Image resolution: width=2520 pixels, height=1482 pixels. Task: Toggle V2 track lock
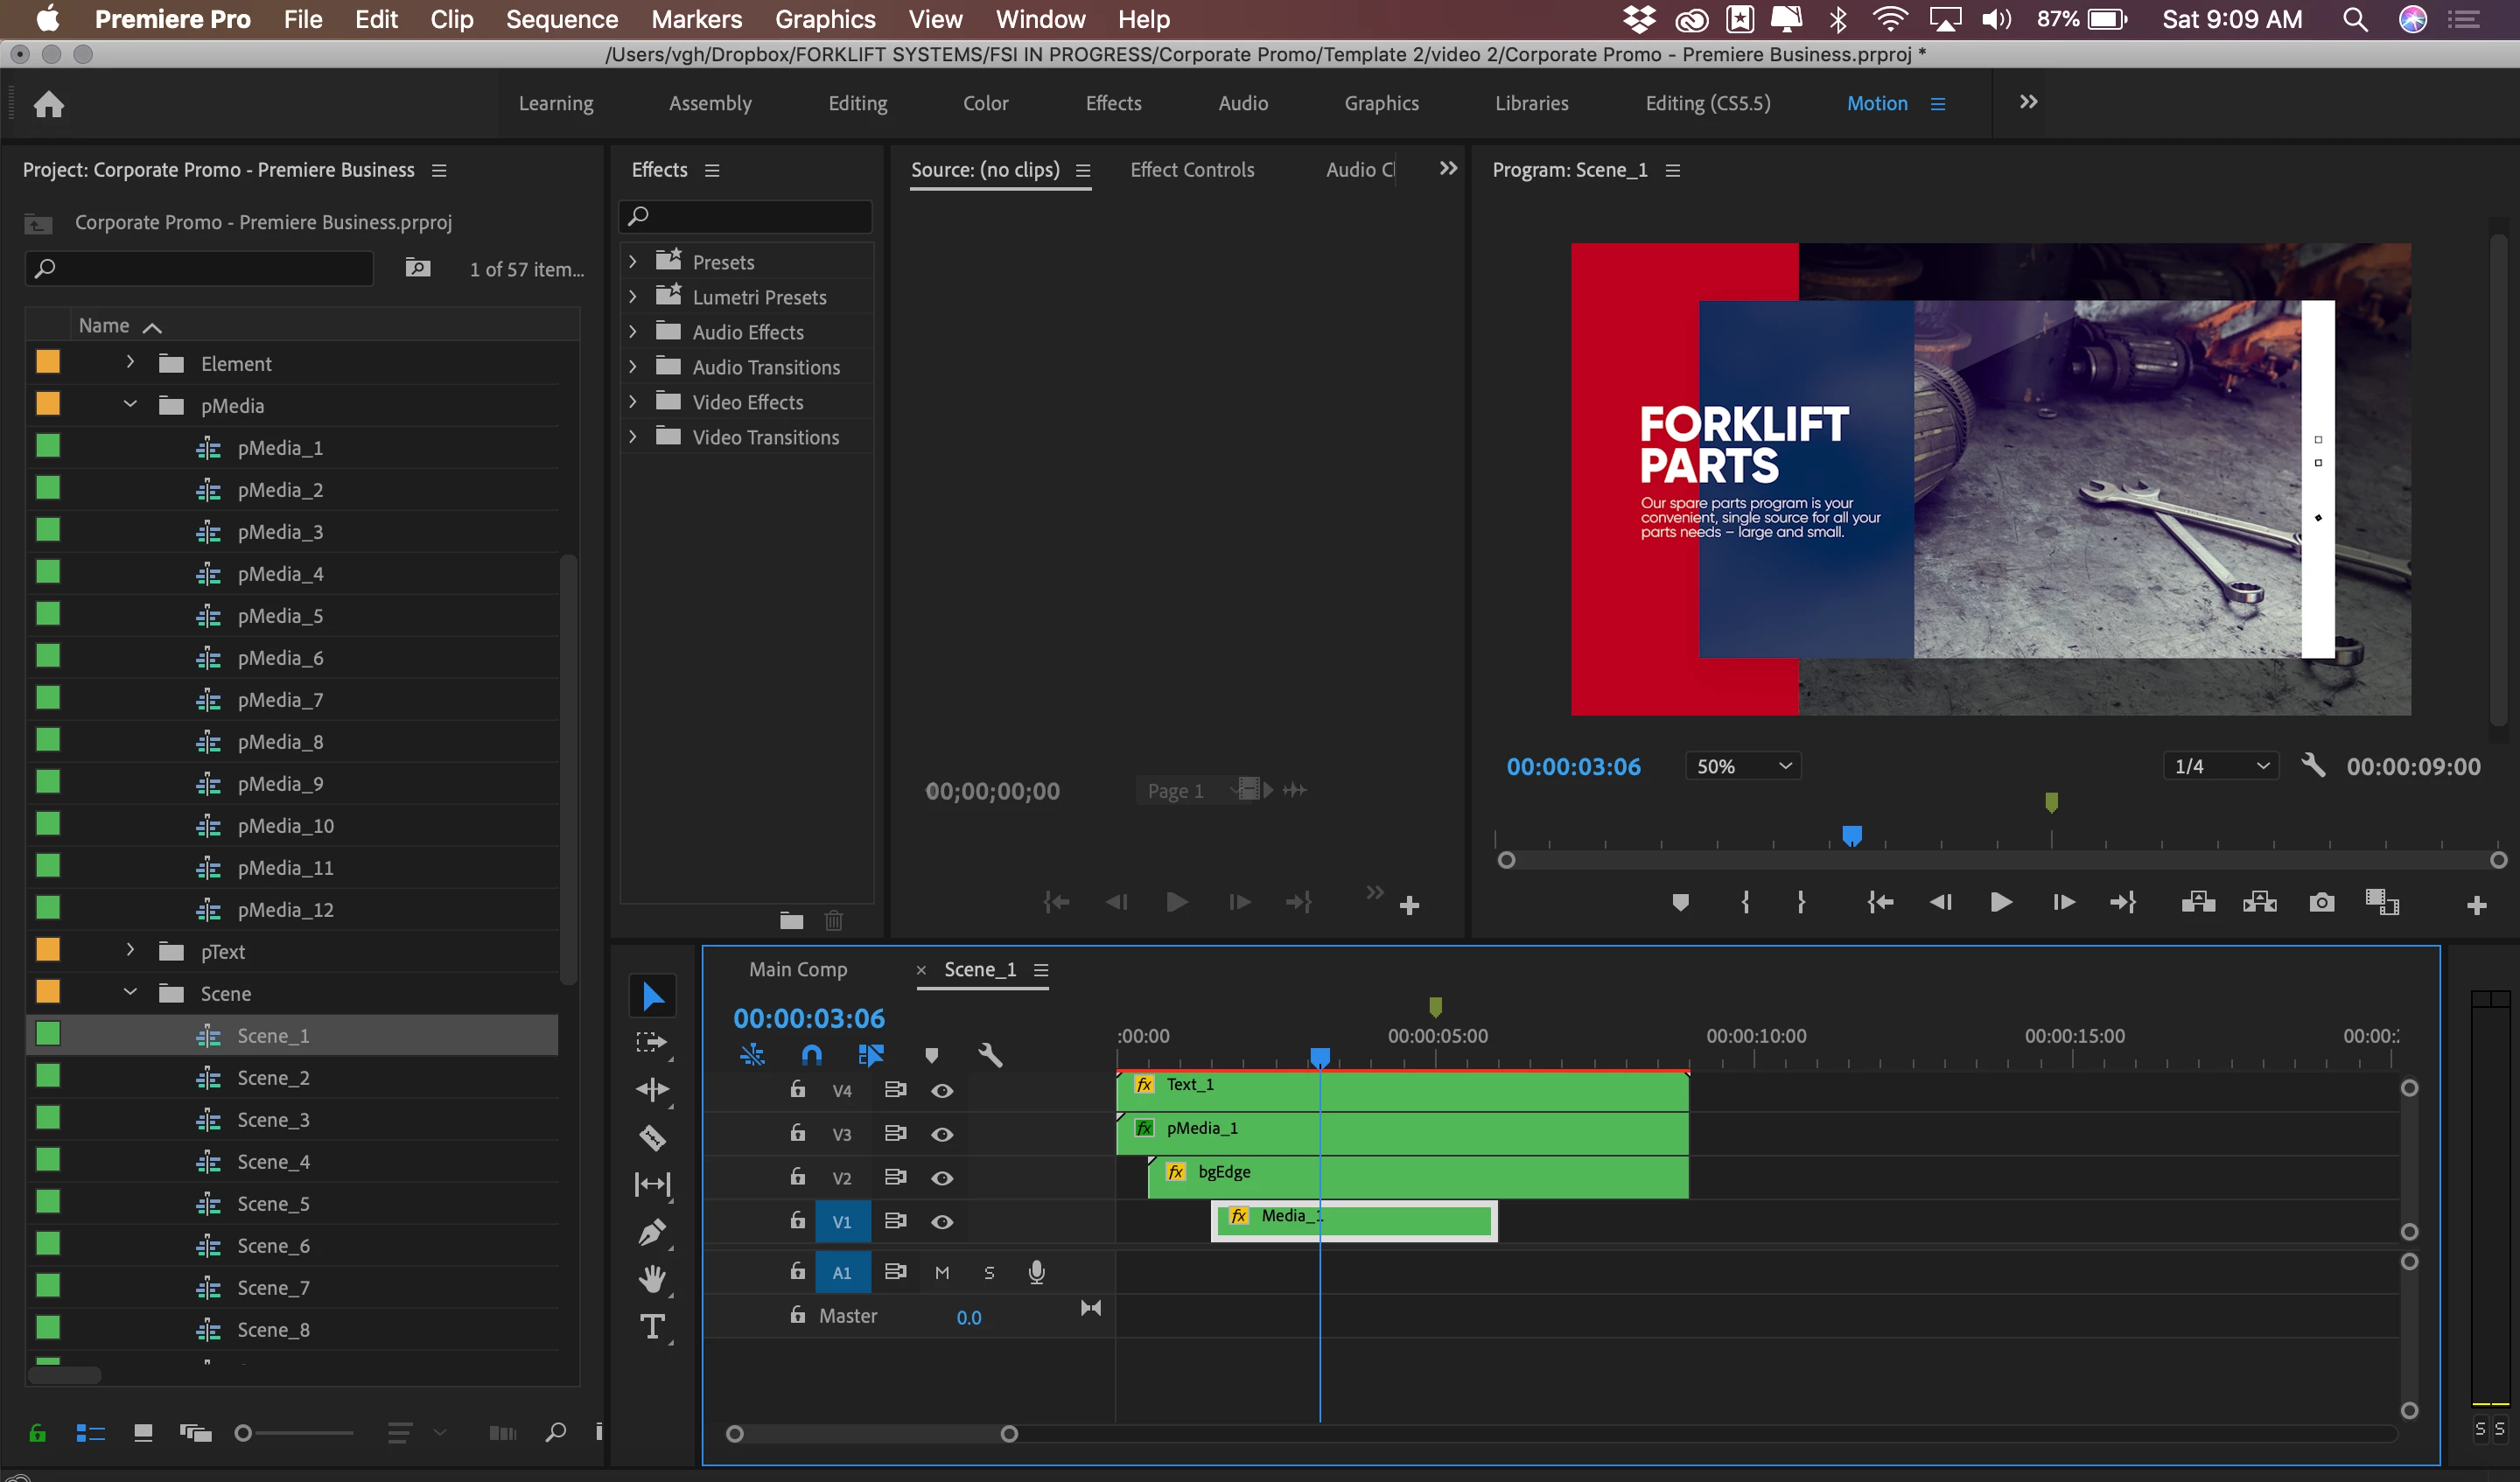pos(797,1177)
